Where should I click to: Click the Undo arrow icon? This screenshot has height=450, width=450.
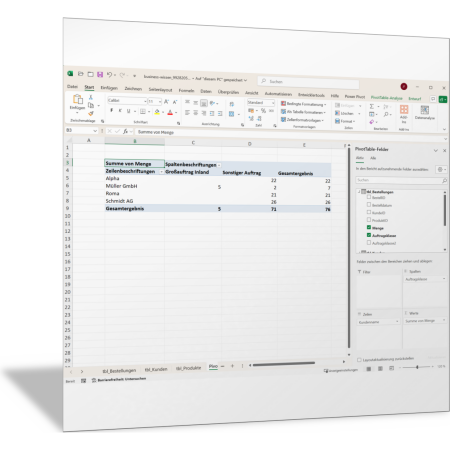pos(109,75)
